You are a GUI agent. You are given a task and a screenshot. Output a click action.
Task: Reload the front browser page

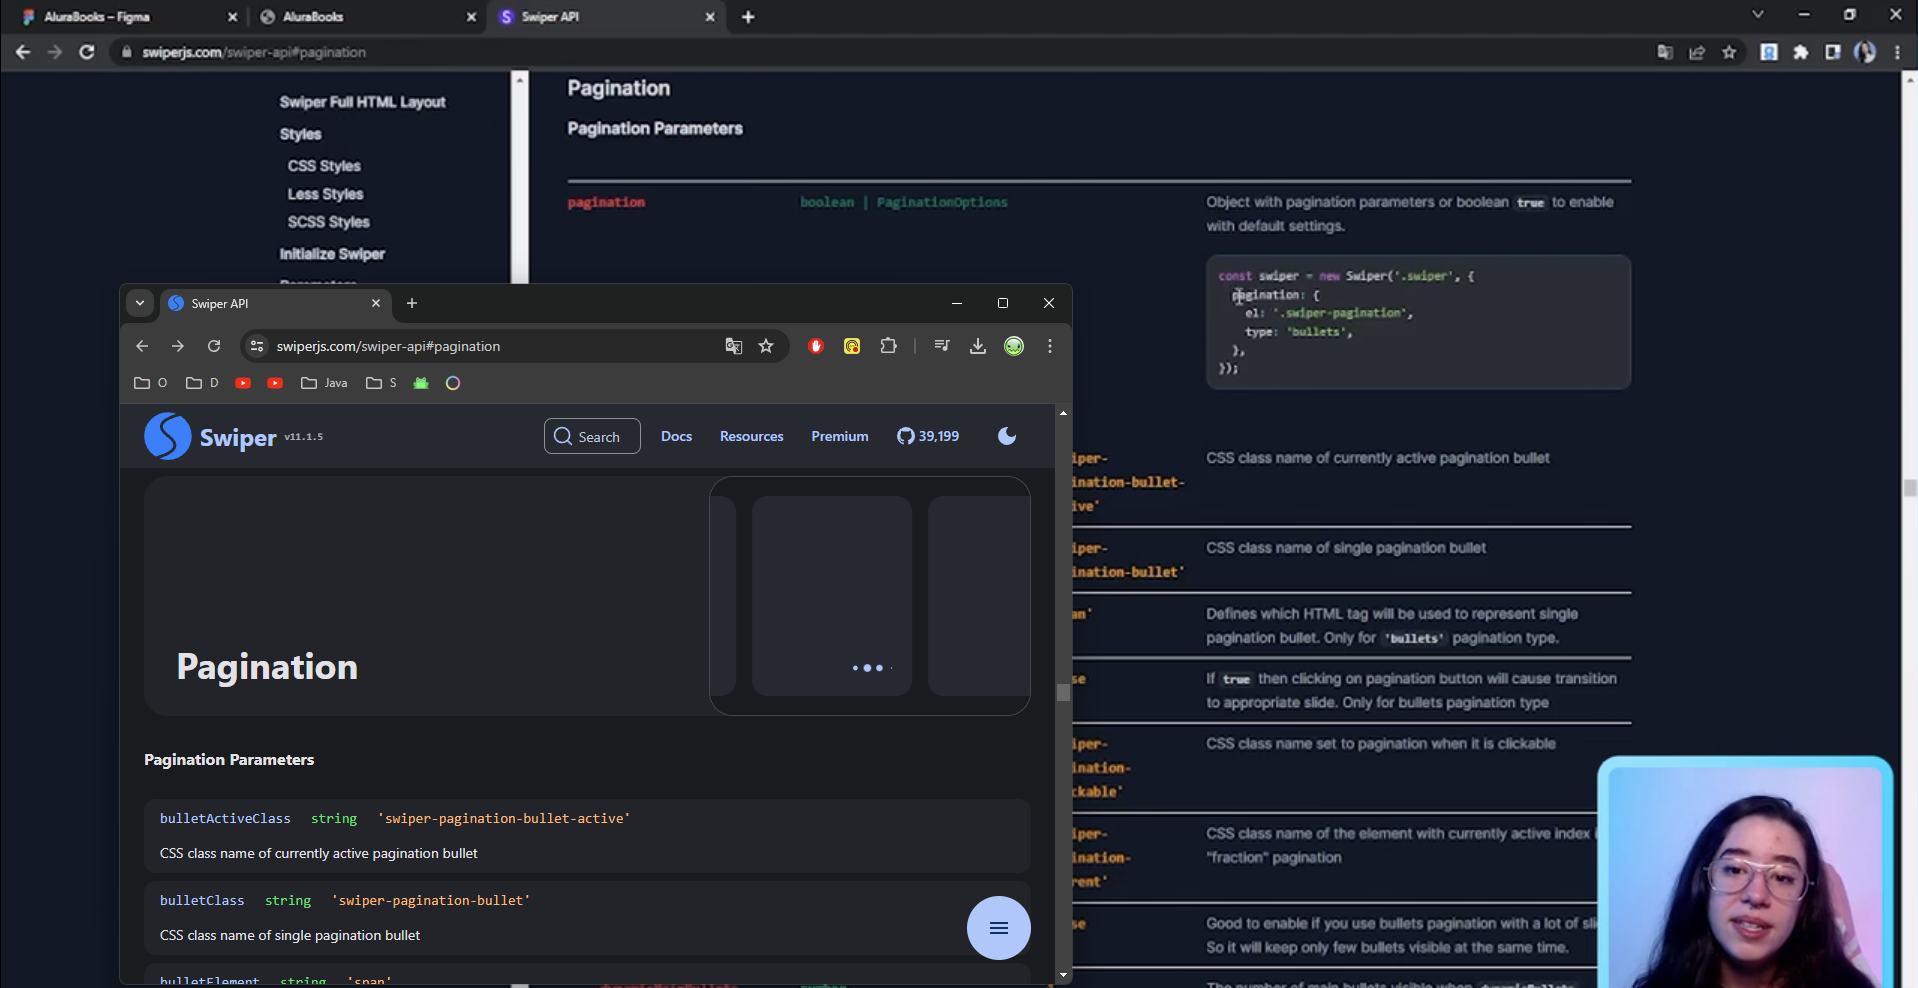pos(214,346)
